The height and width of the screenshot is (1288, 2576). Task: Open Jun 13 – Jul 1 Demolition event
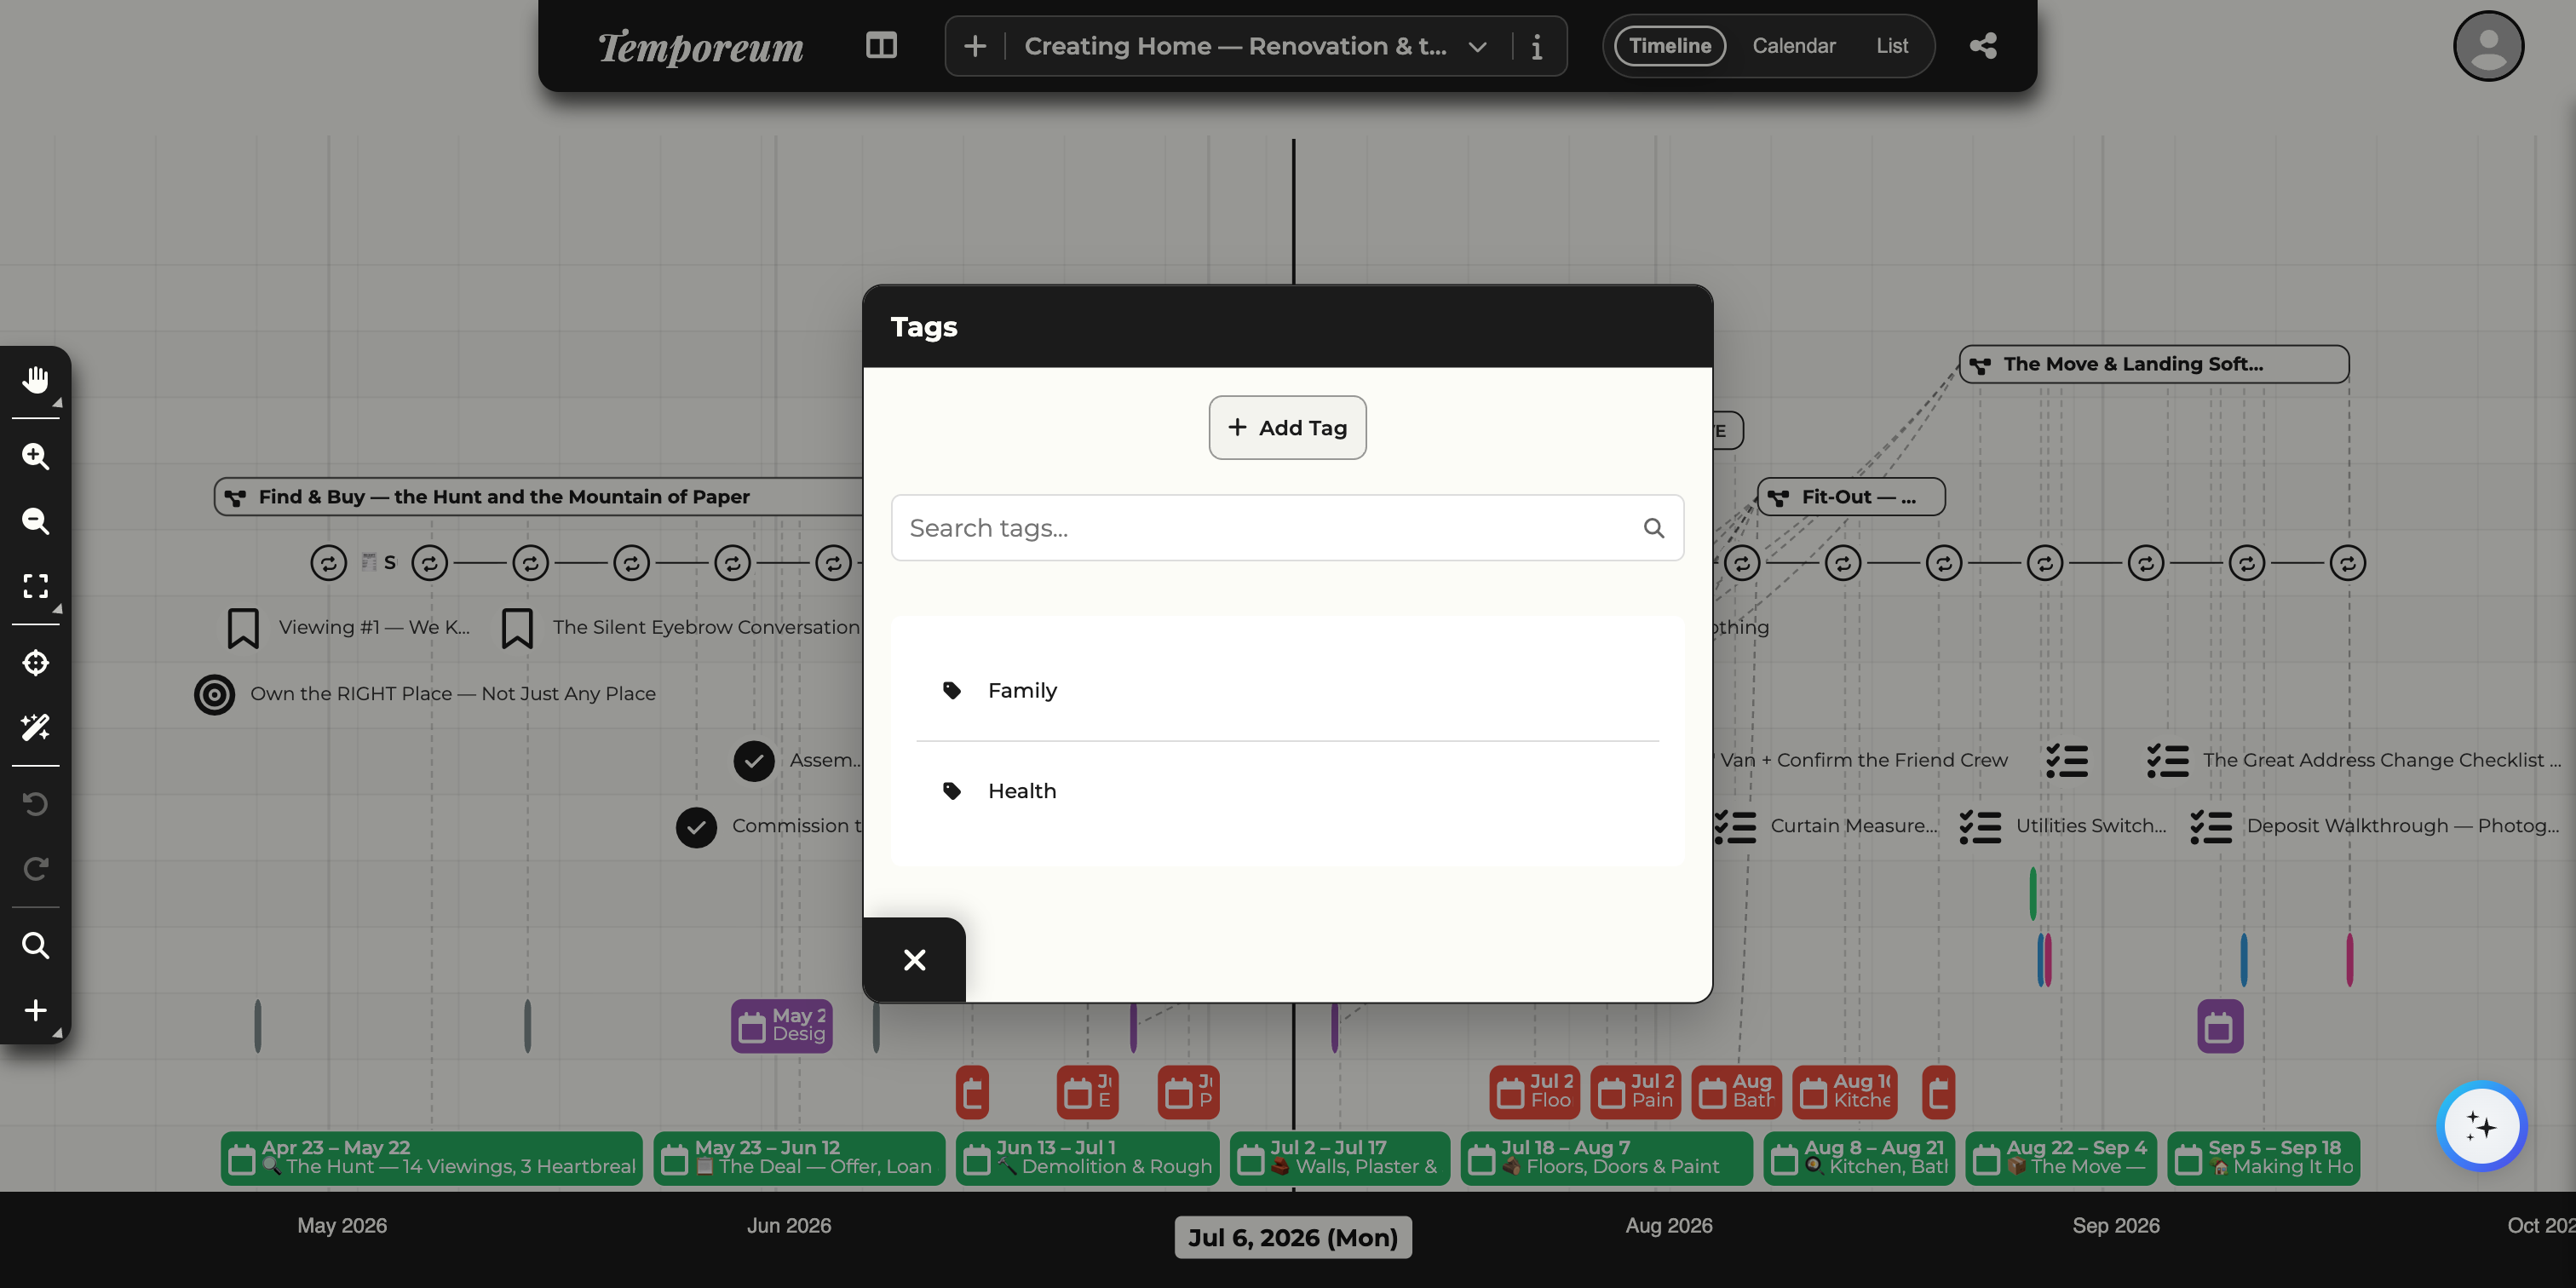(1087, 1158)
